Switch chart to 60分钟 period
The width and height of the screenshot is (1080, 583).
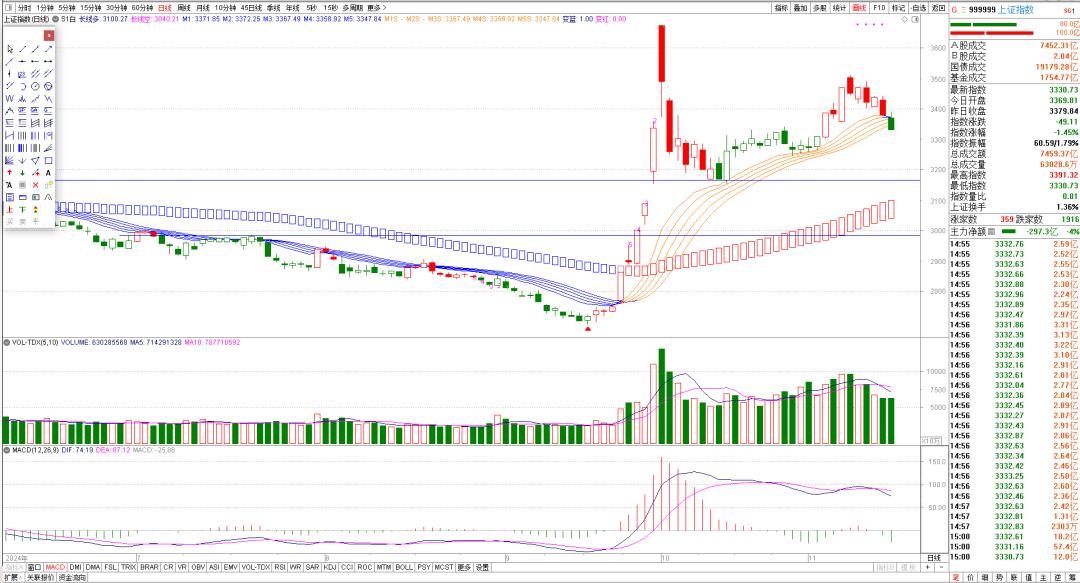point(142,8)
